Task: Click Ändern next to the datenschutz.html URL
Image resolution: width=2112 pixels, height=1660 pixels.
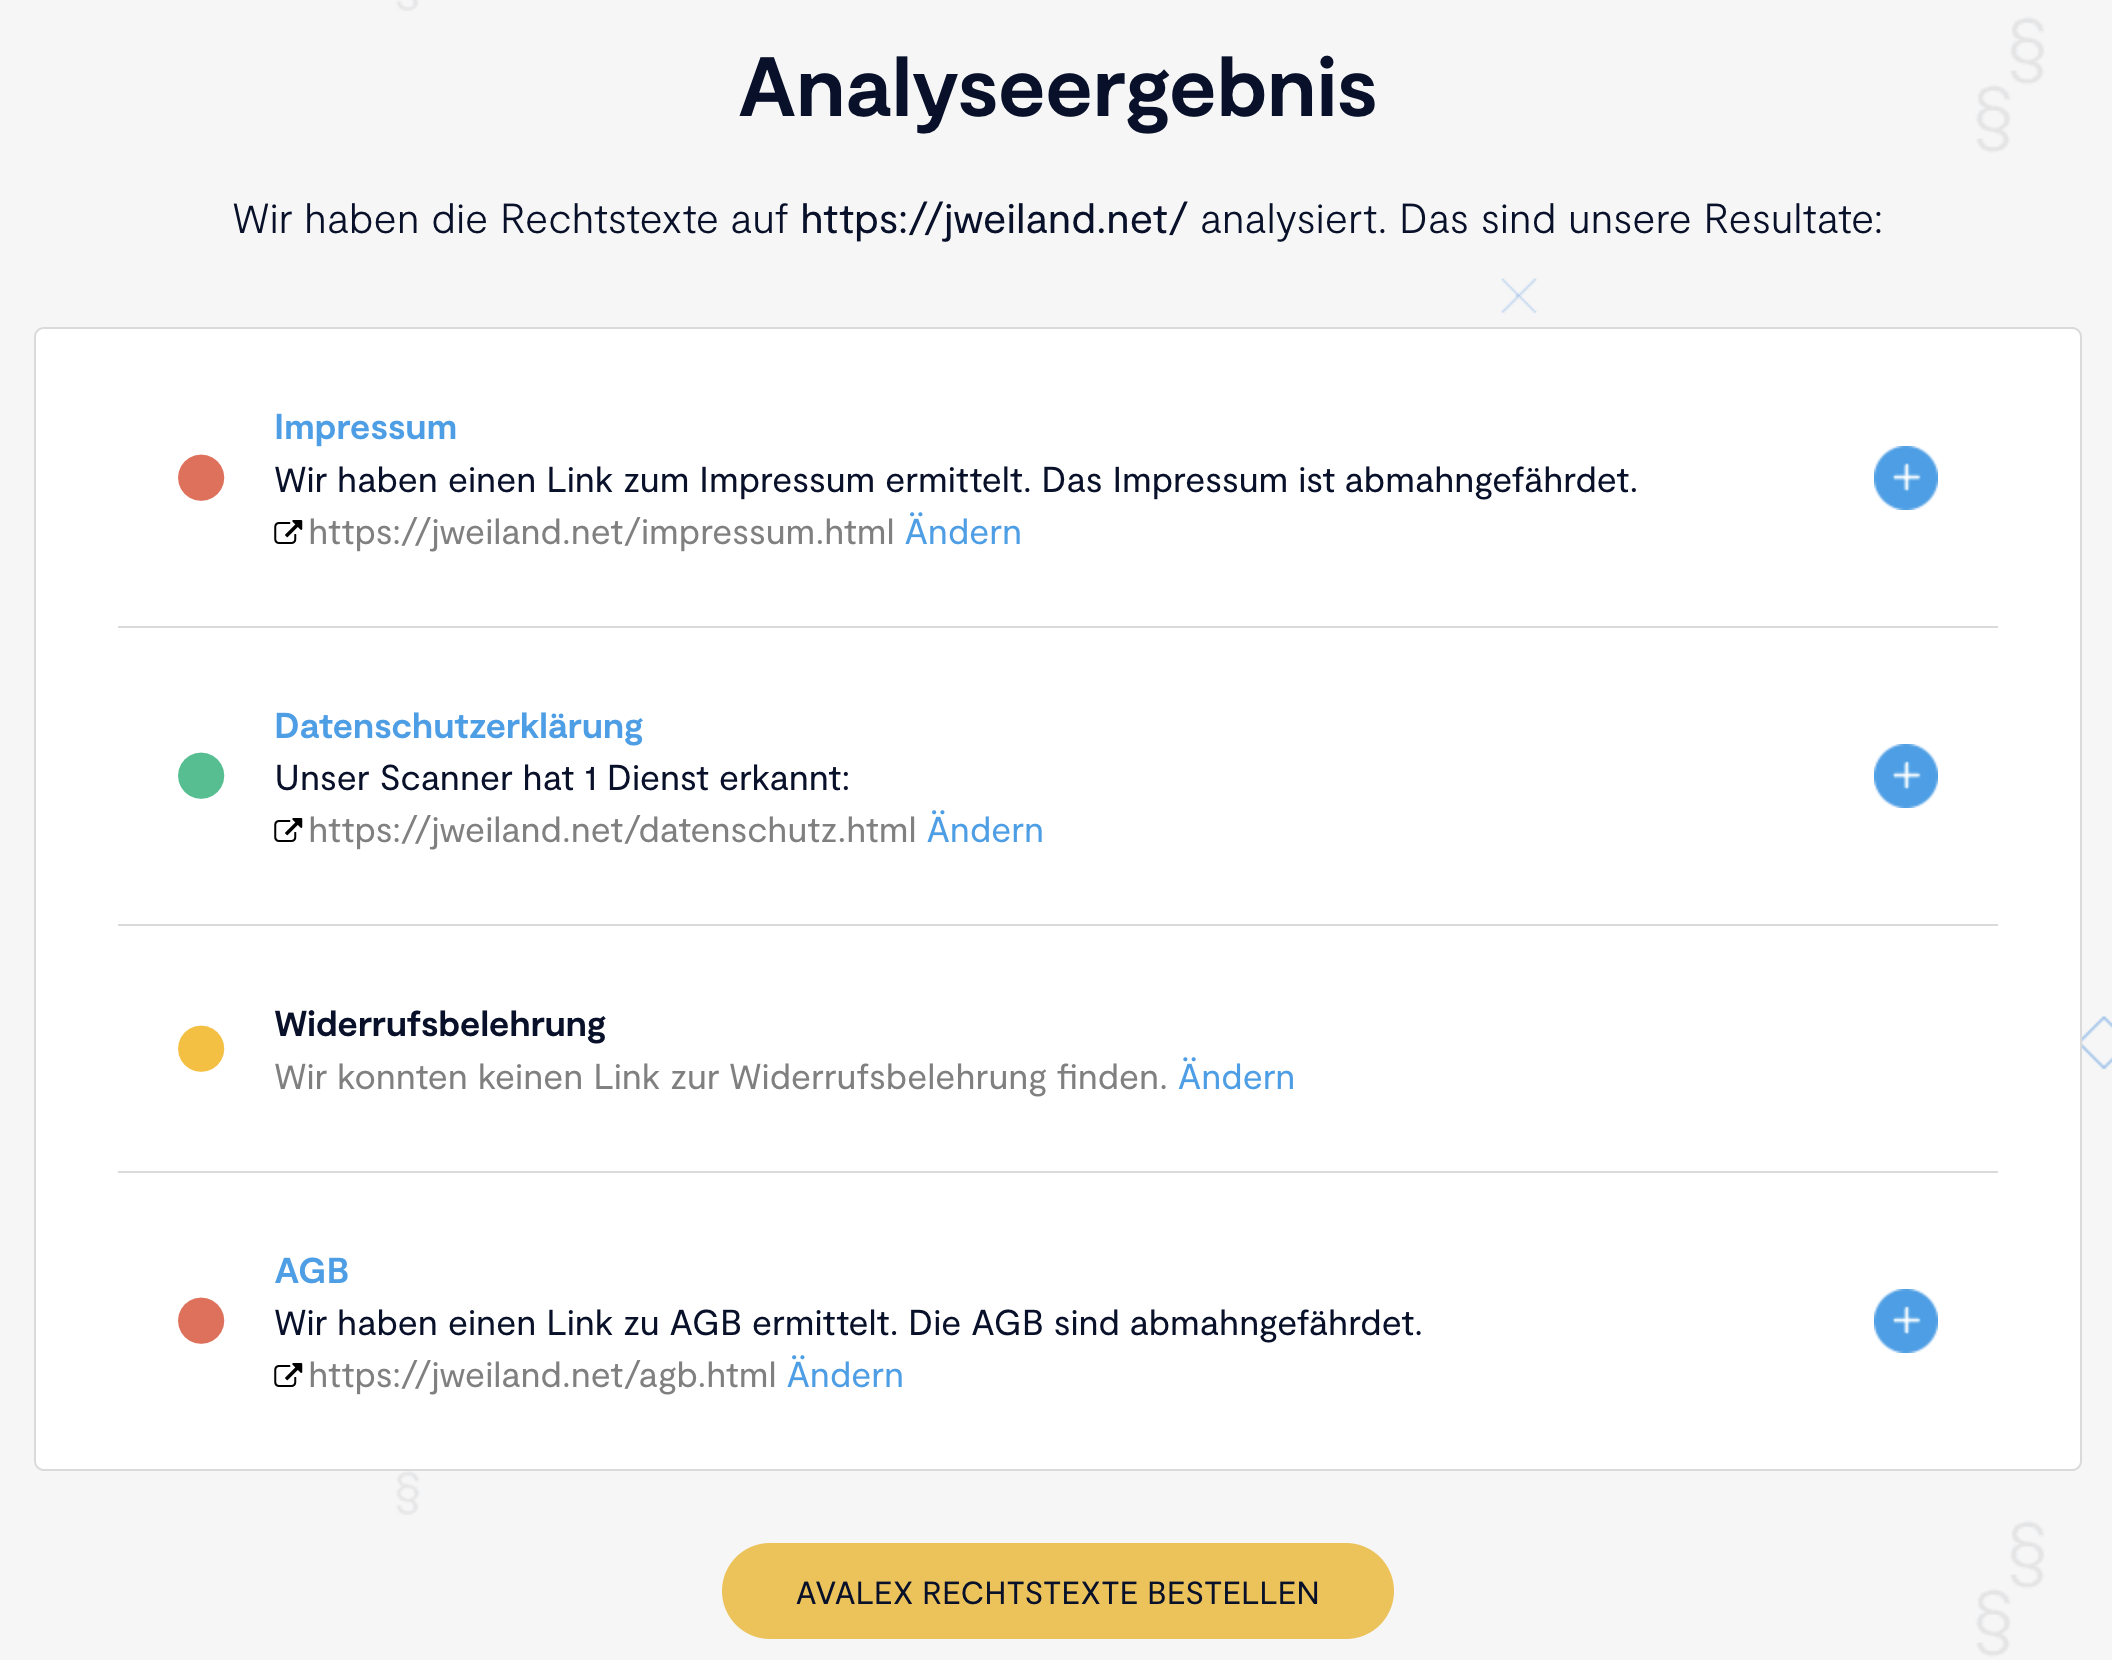Action: click(985, 831)
